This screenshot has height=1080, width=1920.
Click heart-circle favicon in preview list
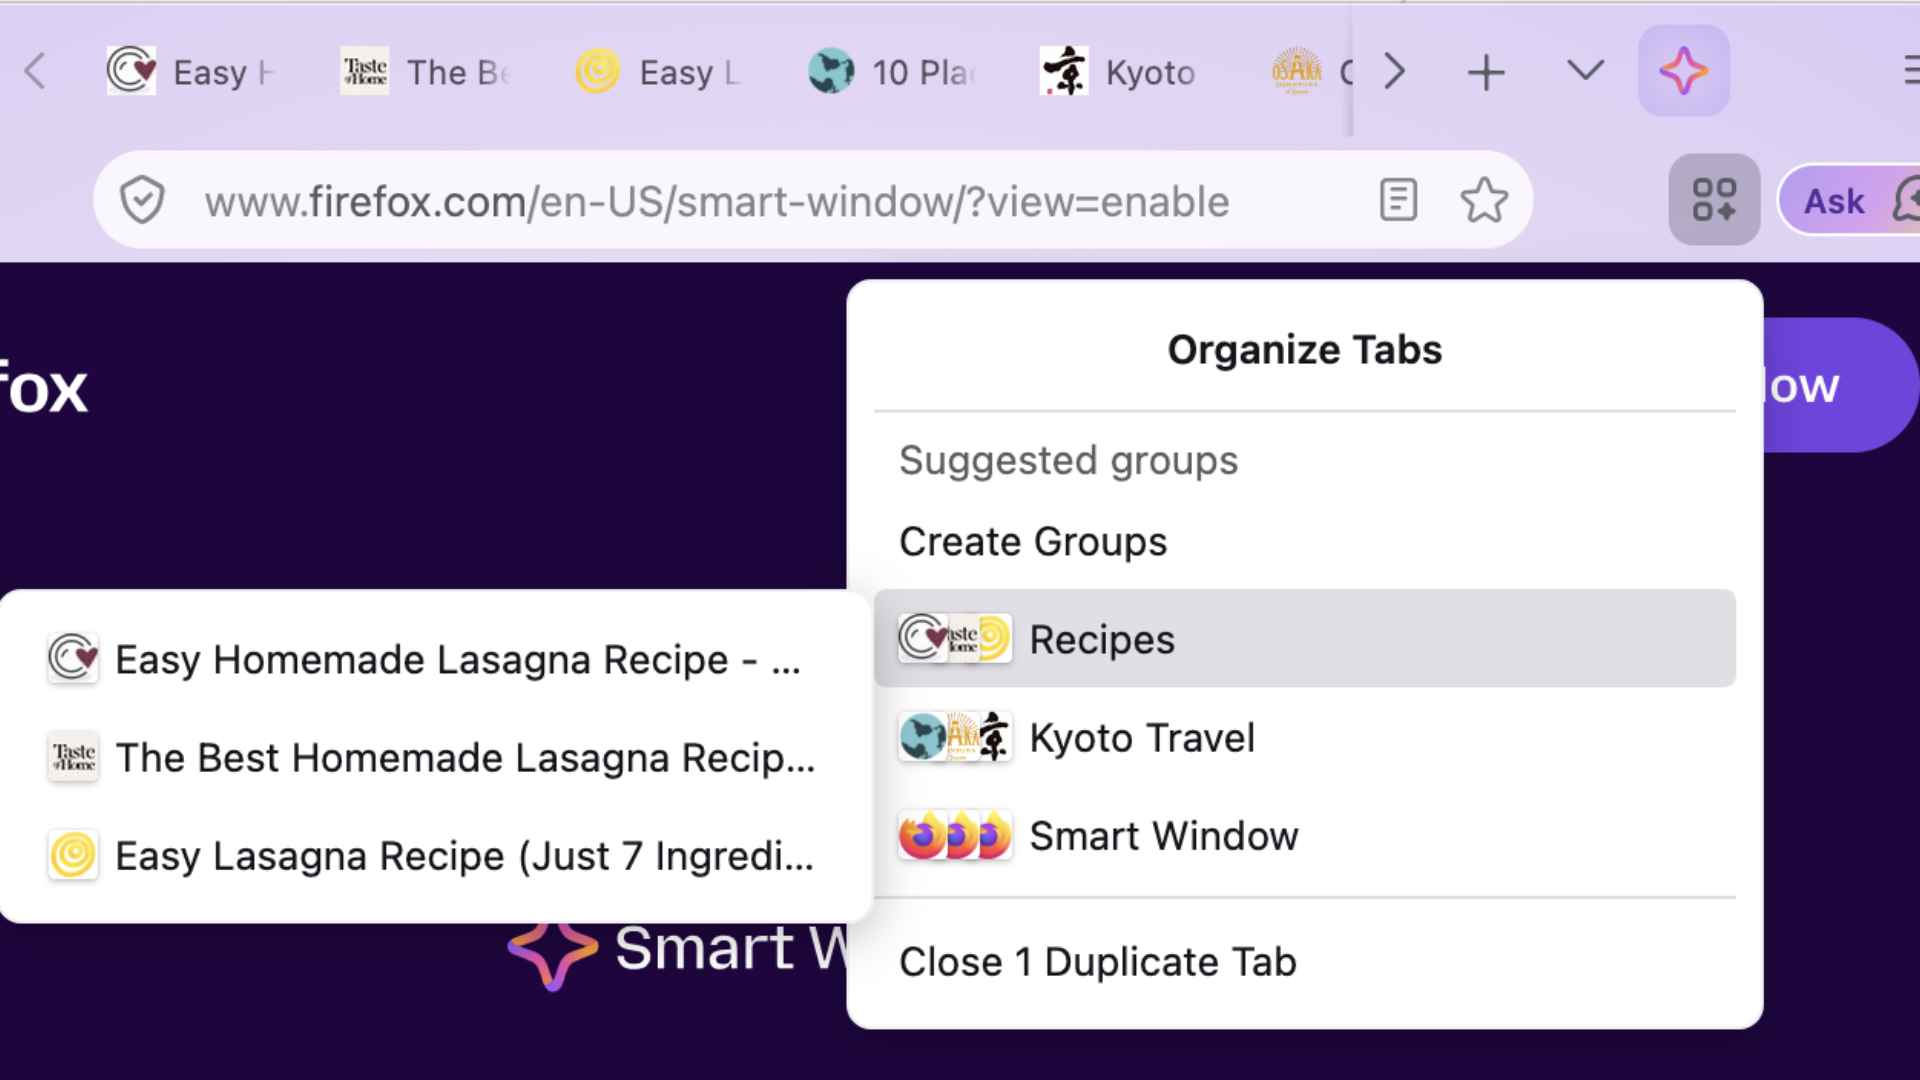[x=73, y=659]
